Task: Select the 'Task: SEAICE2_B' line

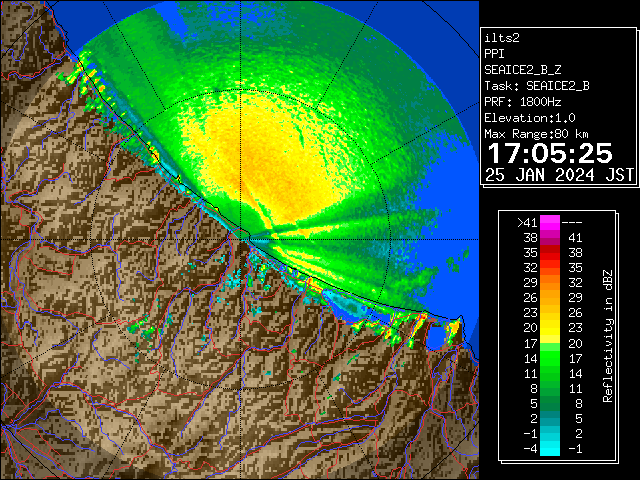Action: pyautogui.click(x=537, y=86)
